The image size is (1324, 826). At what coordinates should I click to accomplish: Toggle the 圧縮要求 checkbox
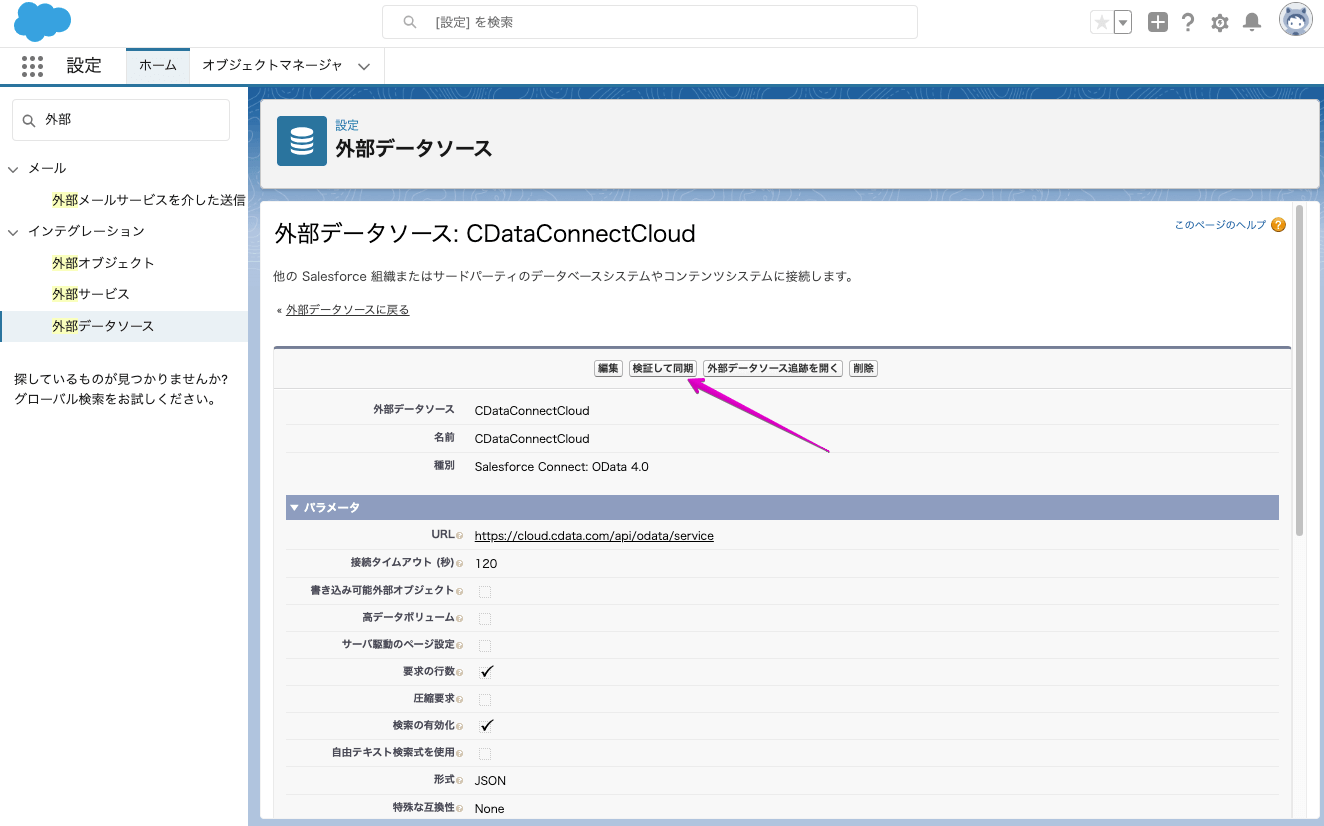(x=485, y=699)
